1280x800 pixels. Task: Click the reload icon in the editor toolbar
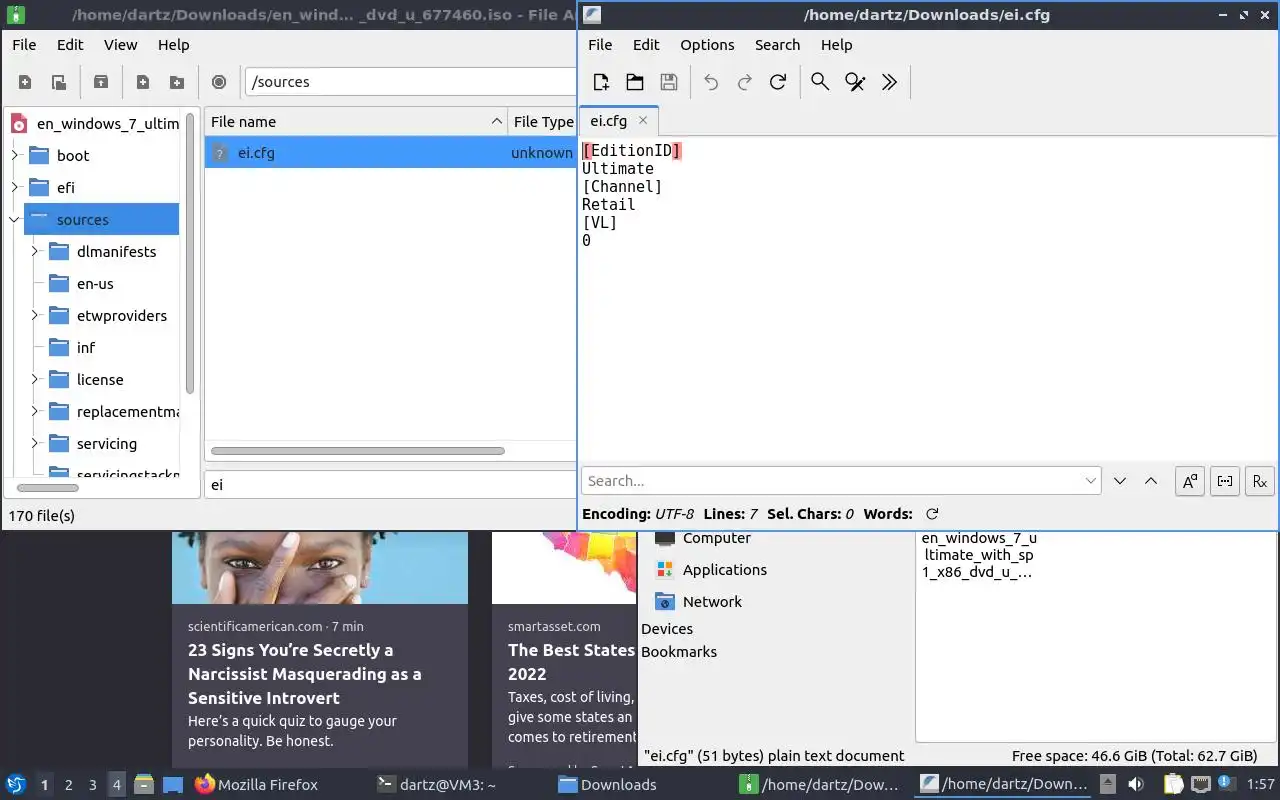click(x=778, y=82)
